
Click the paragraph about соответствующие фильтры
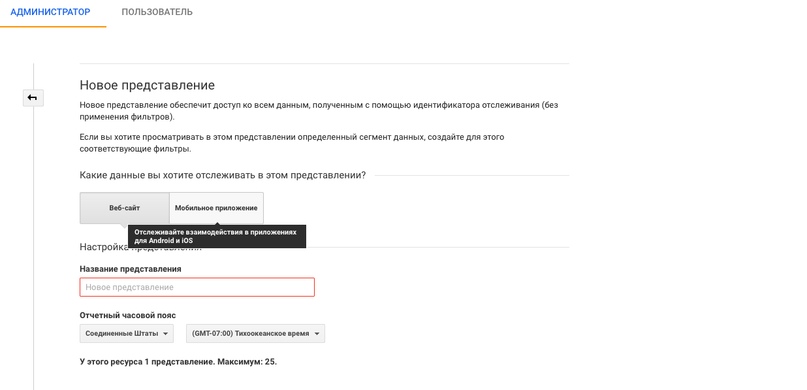[292, 143]
